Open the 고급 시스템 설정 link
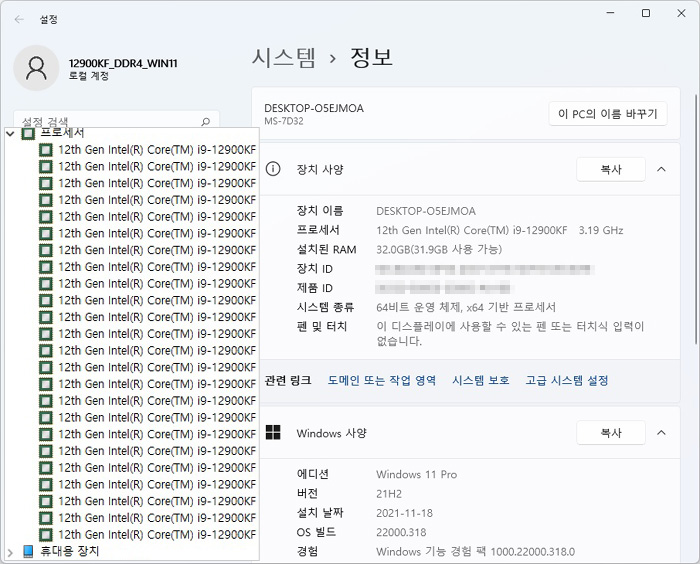The image size is (700, 564). pyautogui.click(x=567, y=380)
